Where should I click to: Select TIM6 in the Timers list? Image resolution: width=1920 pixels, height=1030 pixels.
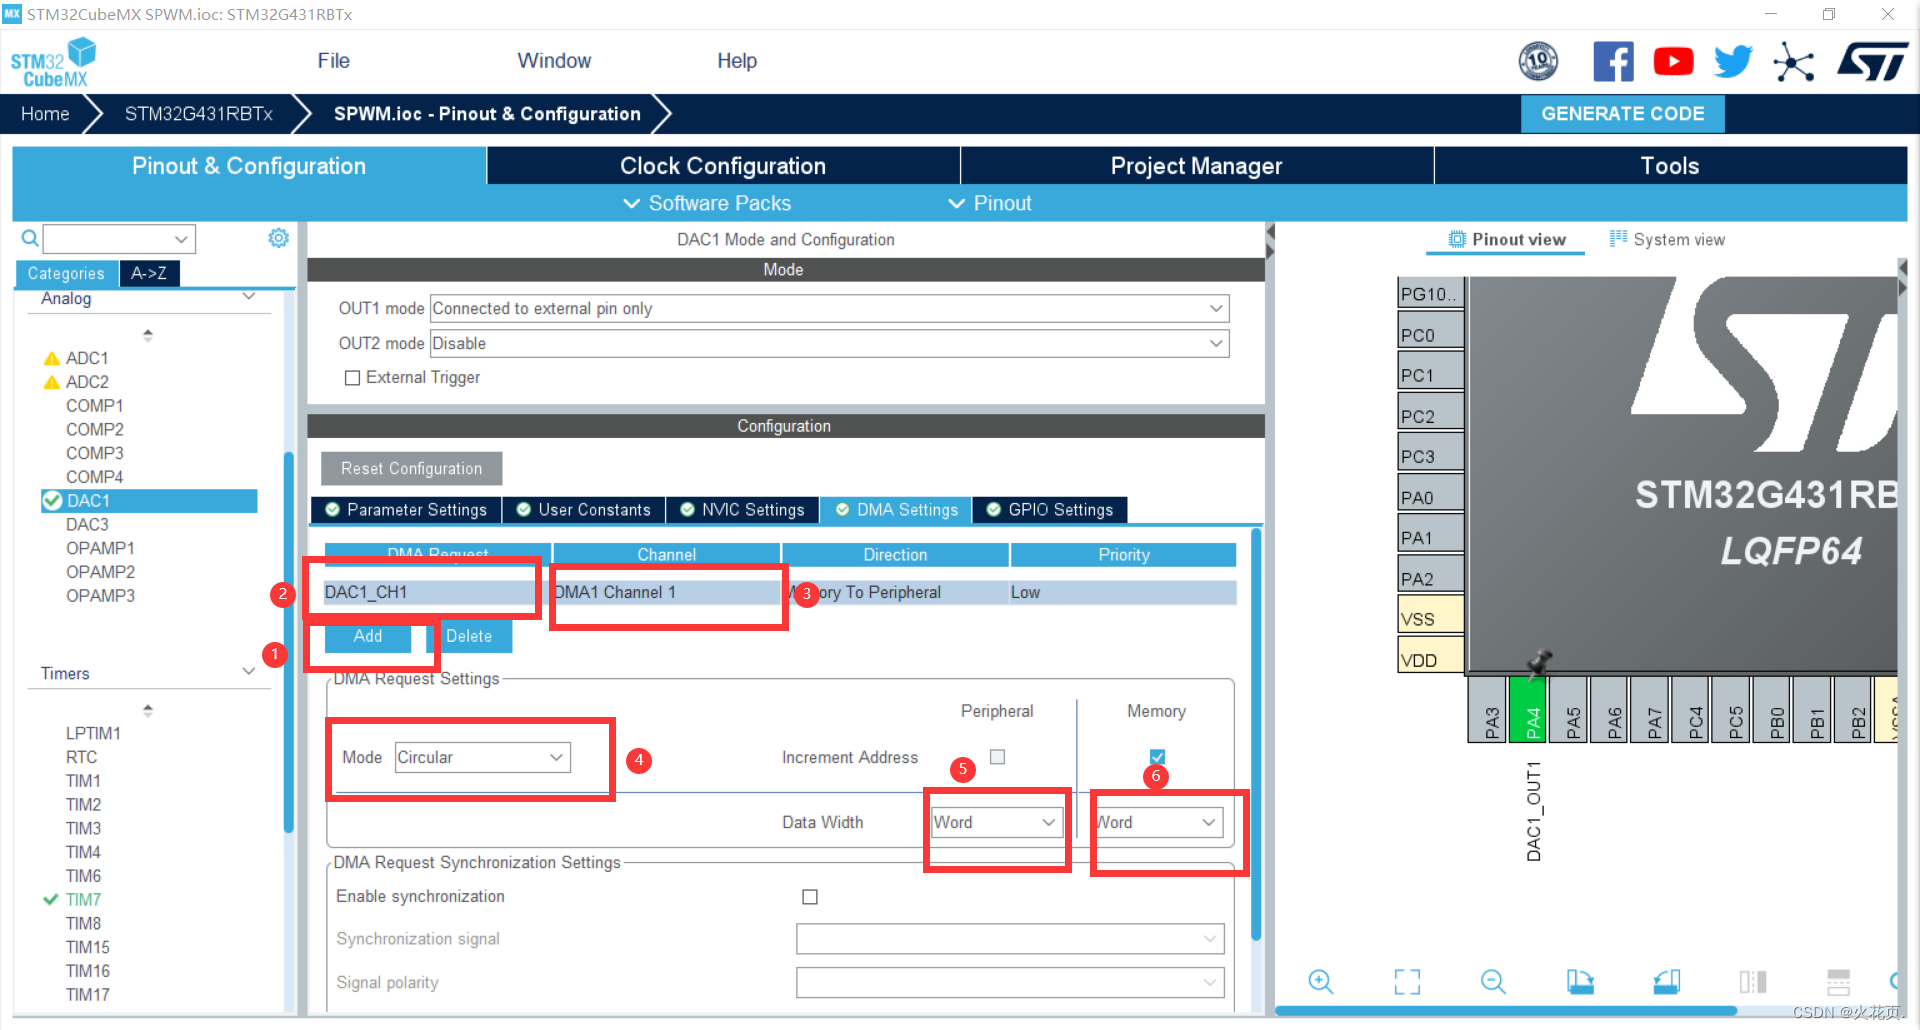pos(83,876)
